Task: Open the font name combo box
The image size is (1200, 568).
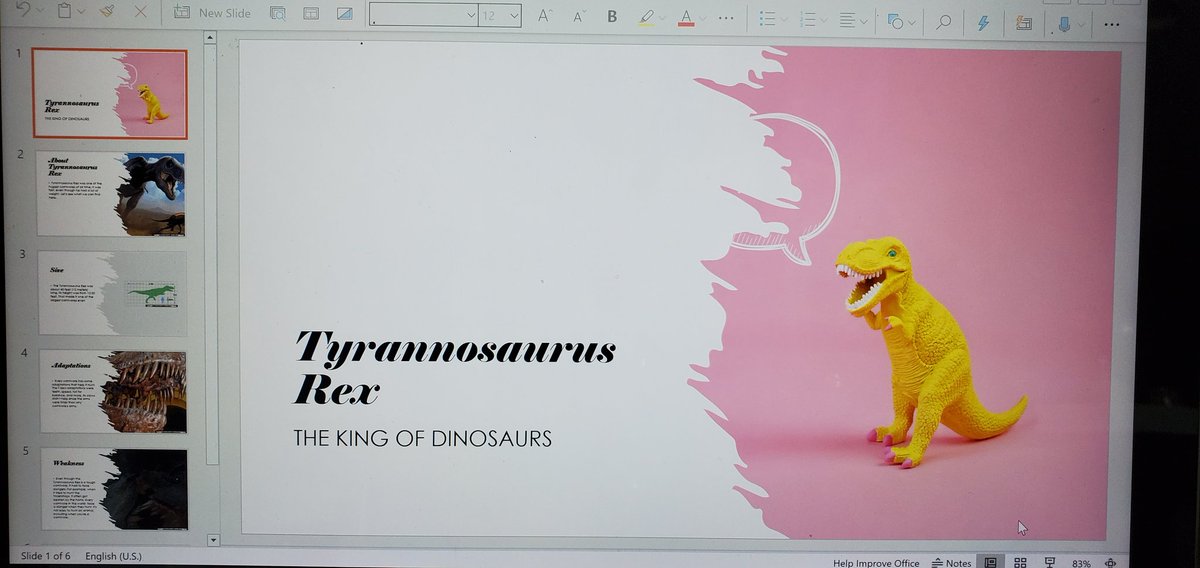Action: pos(423,15)
